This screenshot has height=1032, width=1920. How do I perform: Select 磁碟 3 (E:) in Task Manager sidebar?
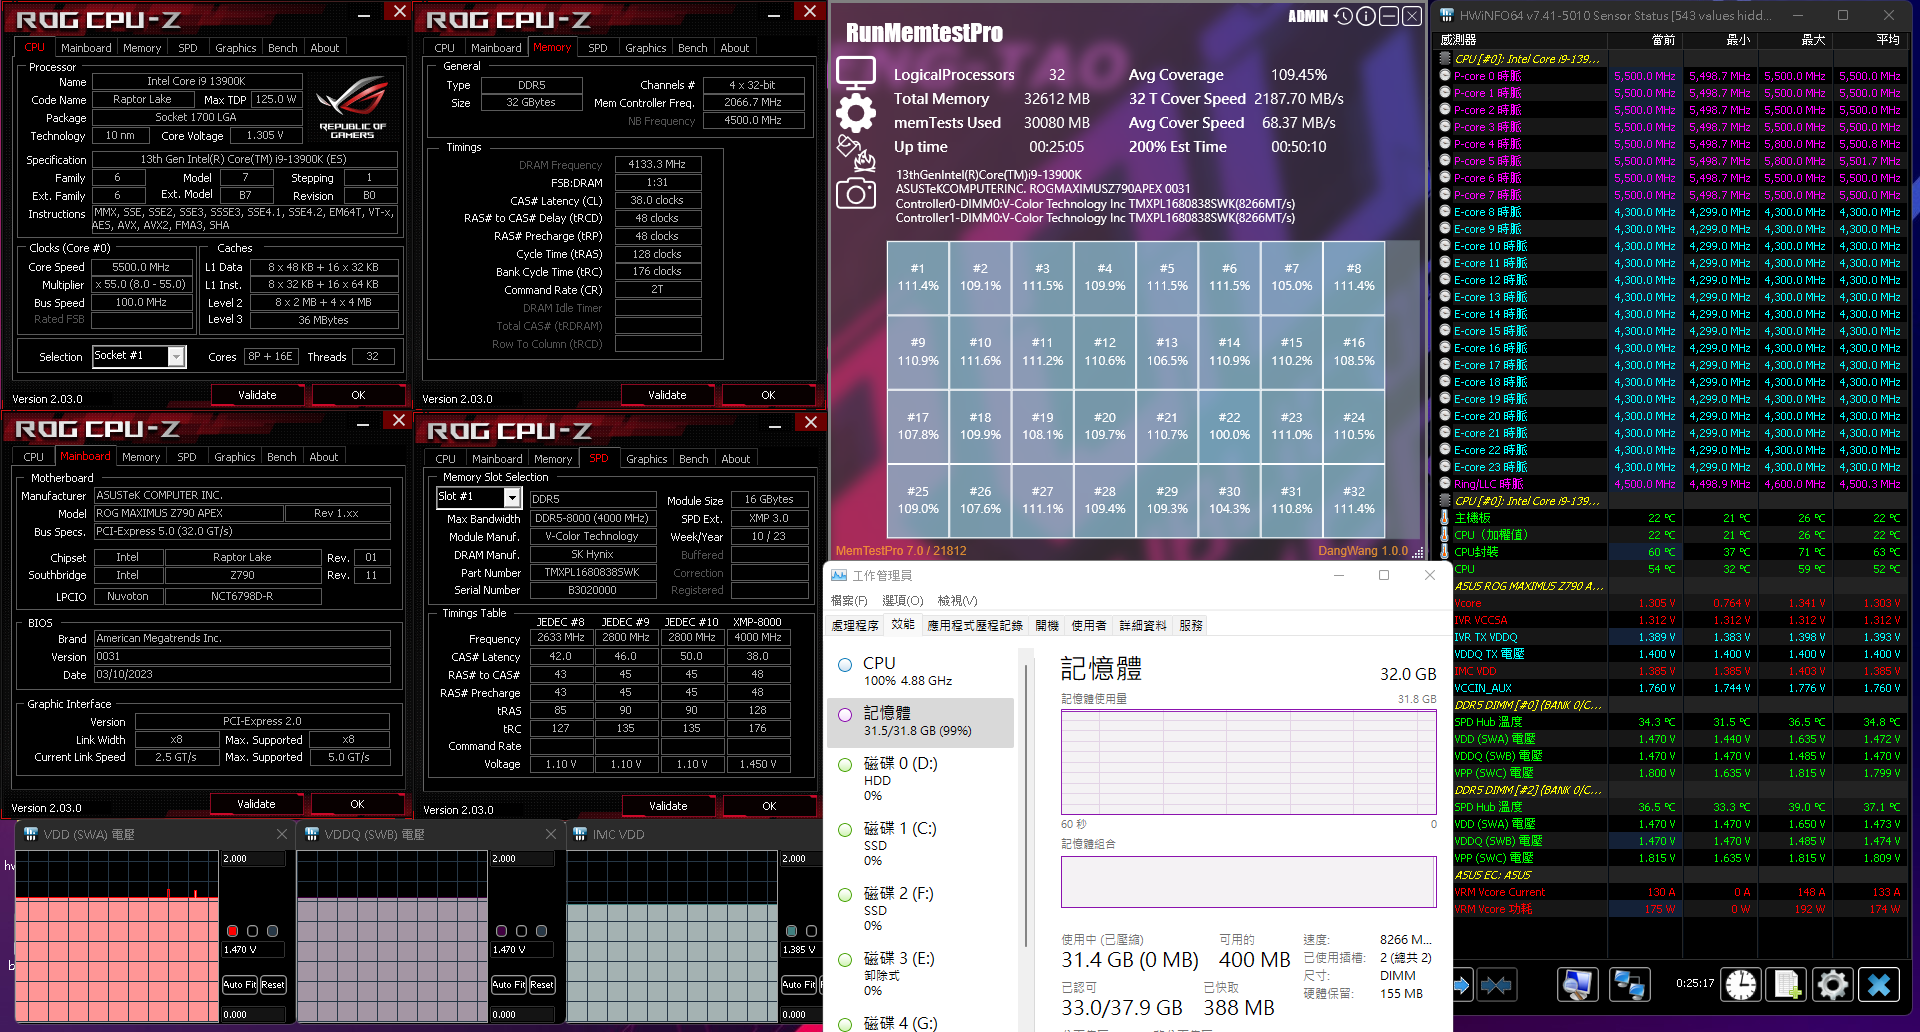click(x=920, y=974)
